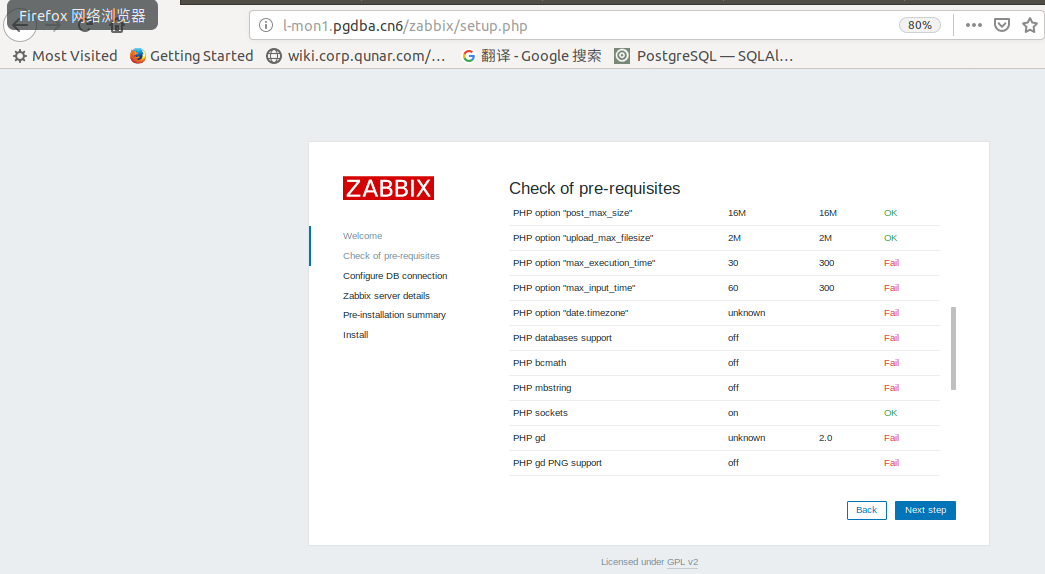Image resolution: width=1045 pixels, height=574 pixels.
Task: Click the pre-requisites list scrollbar thumb
Action: [x=953, y=348]
